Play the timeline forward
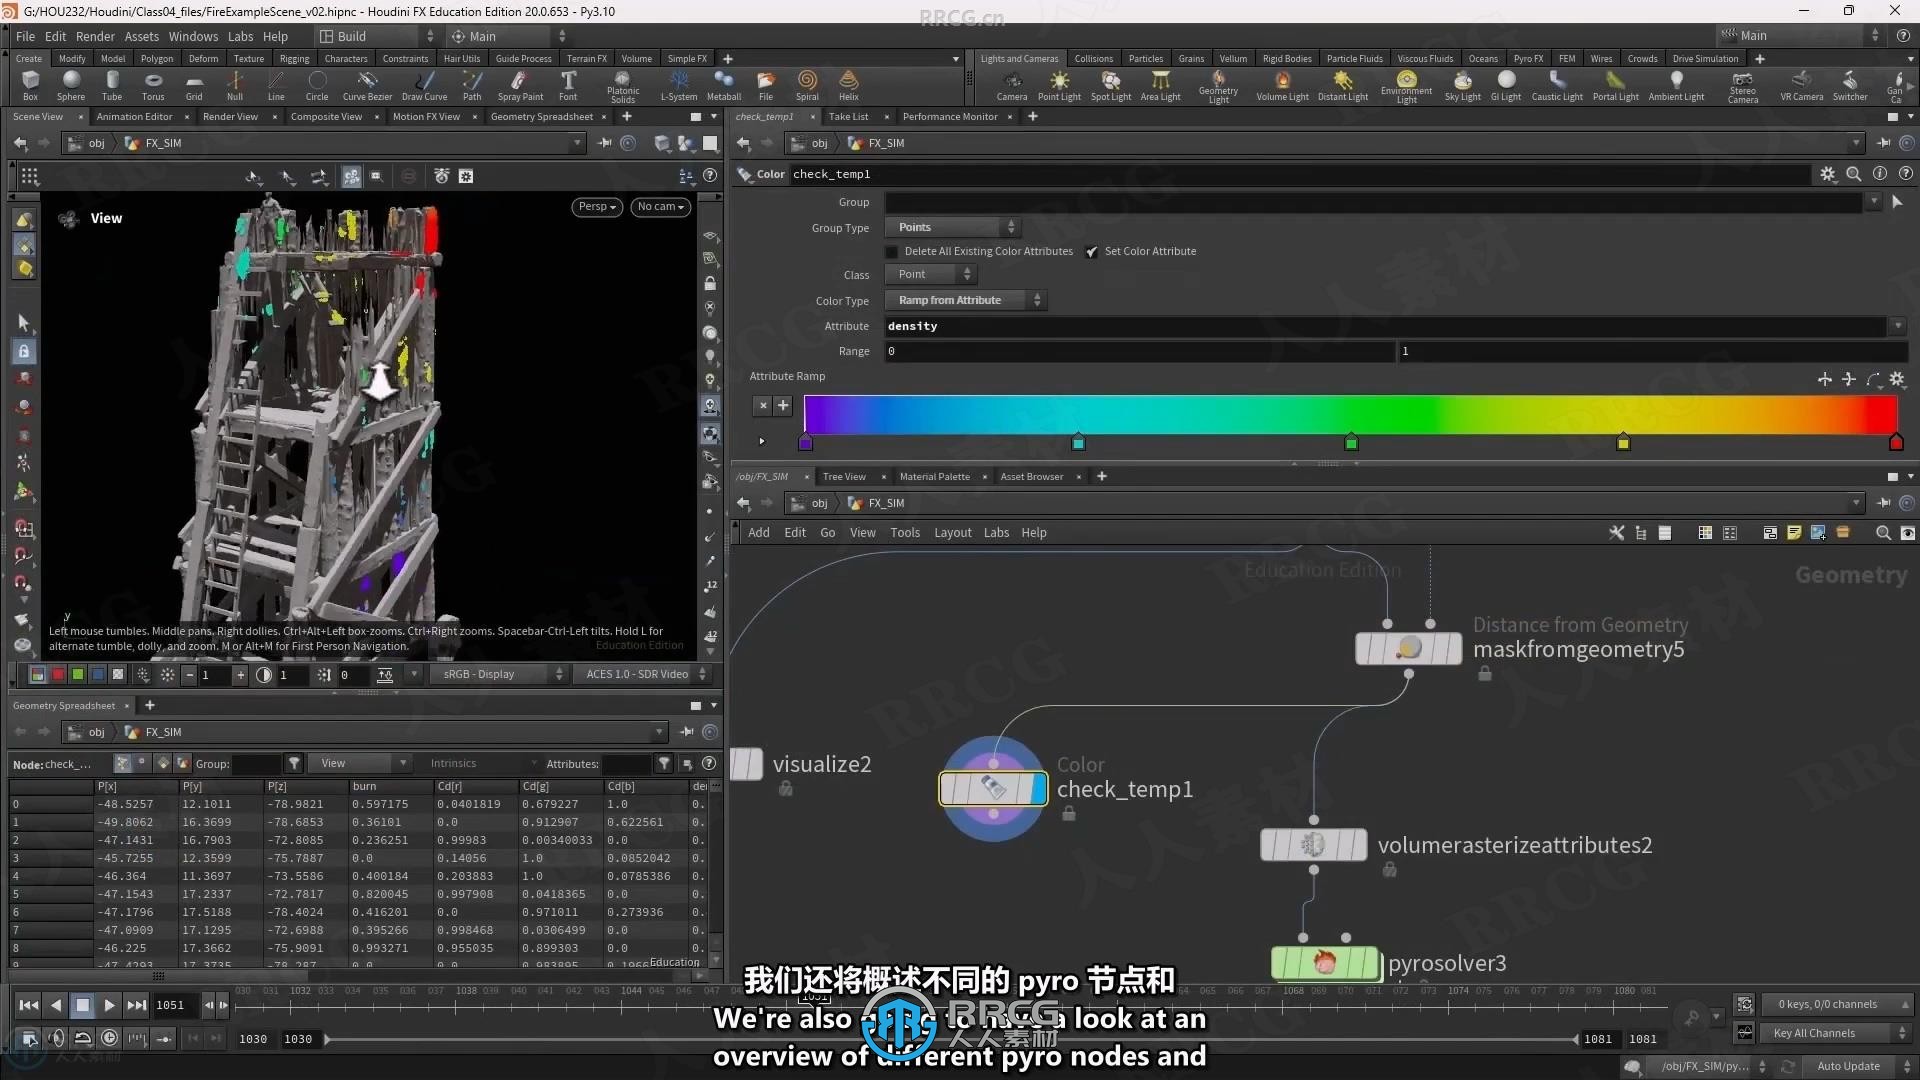 click(110, 1005)
